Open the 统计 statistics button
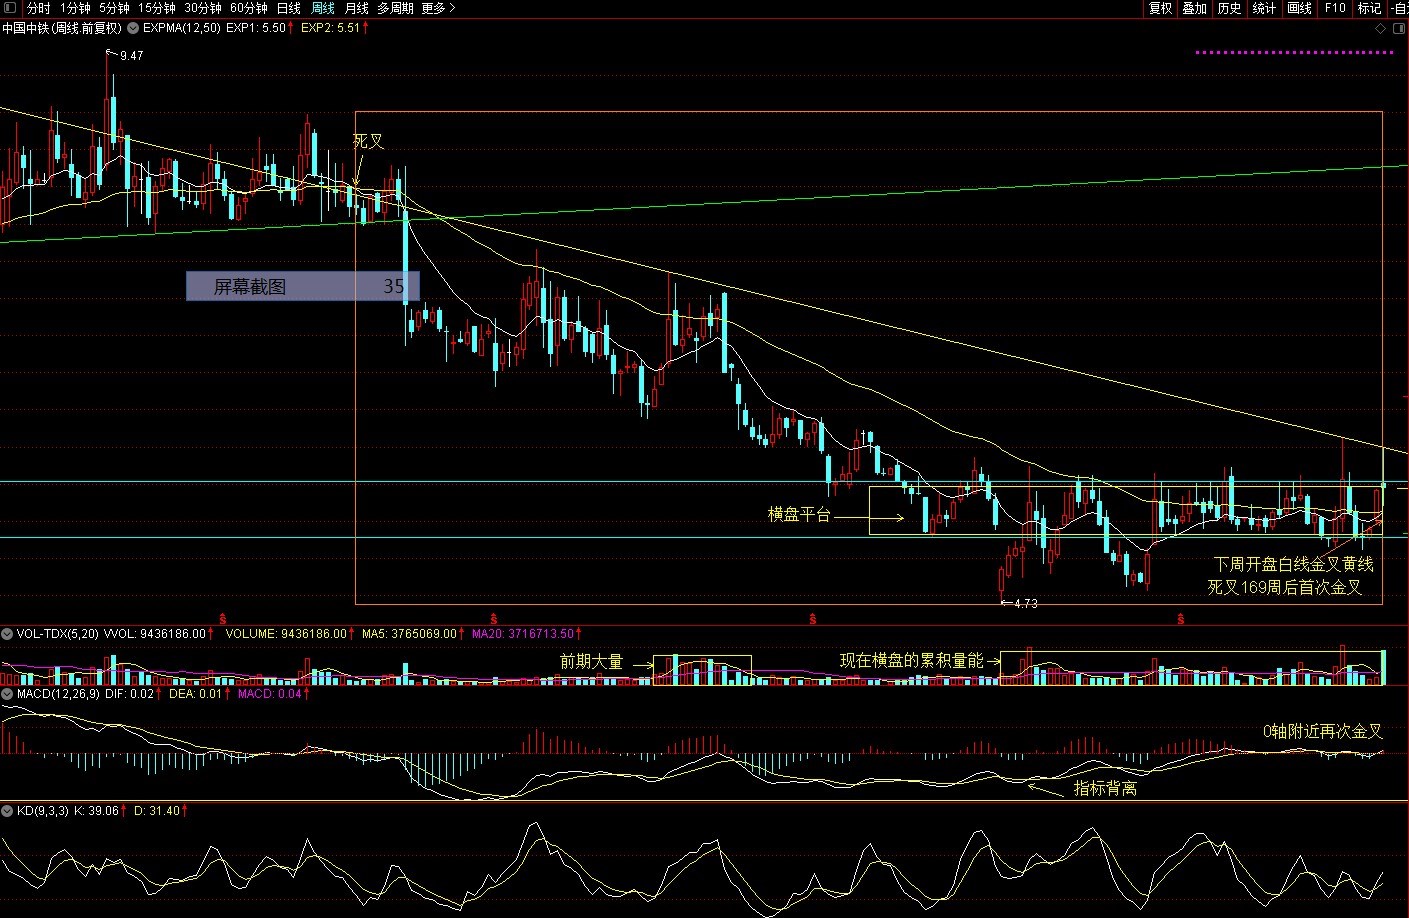Image resolution: width=1409 pixels, height=918 pixels. click(1264, 8)
